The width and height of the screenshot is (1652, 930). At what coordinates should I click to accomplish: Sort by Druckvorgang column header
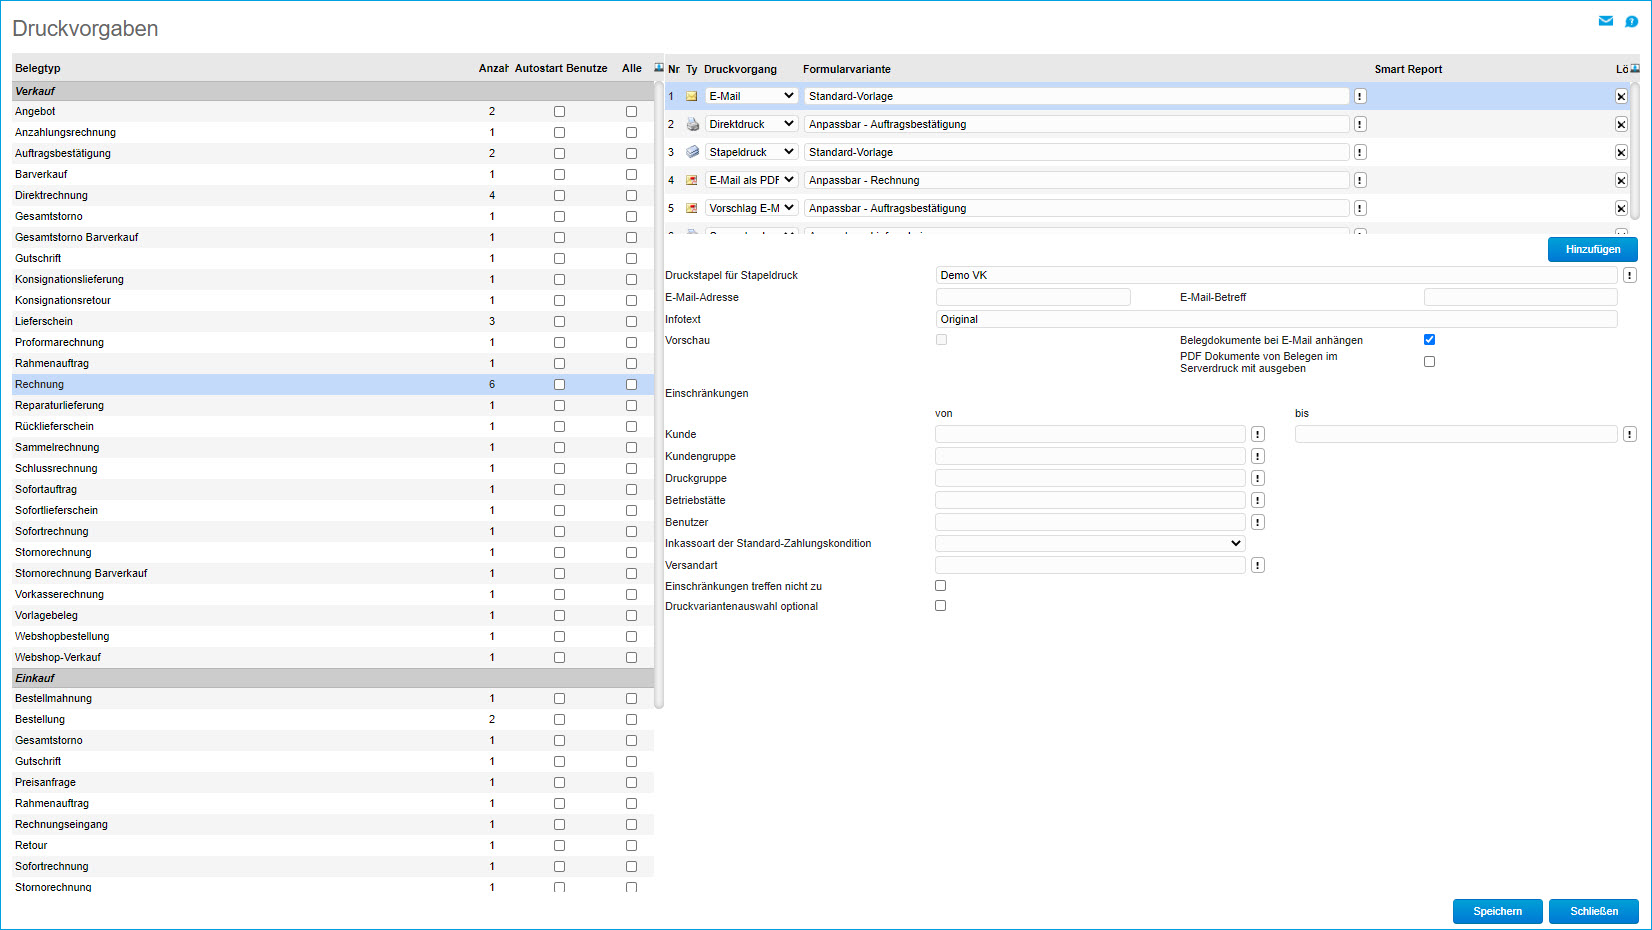point(740,69)
